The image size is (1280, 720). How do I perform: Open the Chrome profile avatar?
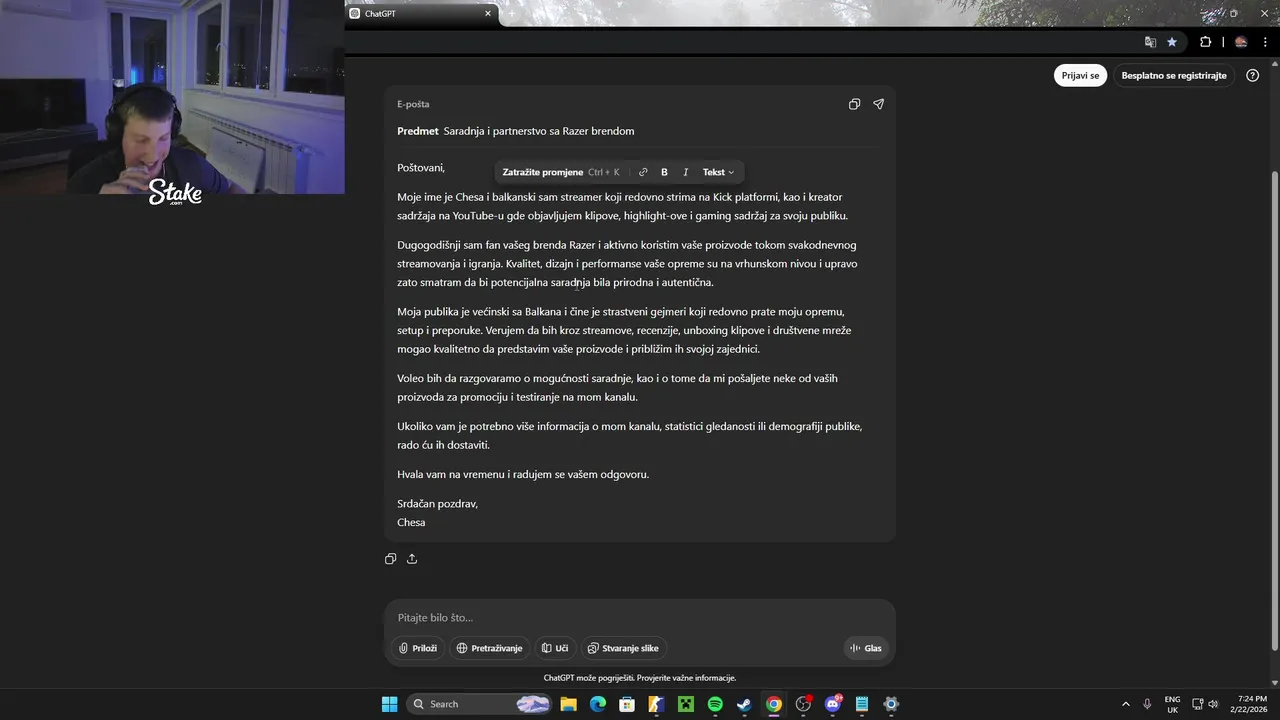(1241, 42)
